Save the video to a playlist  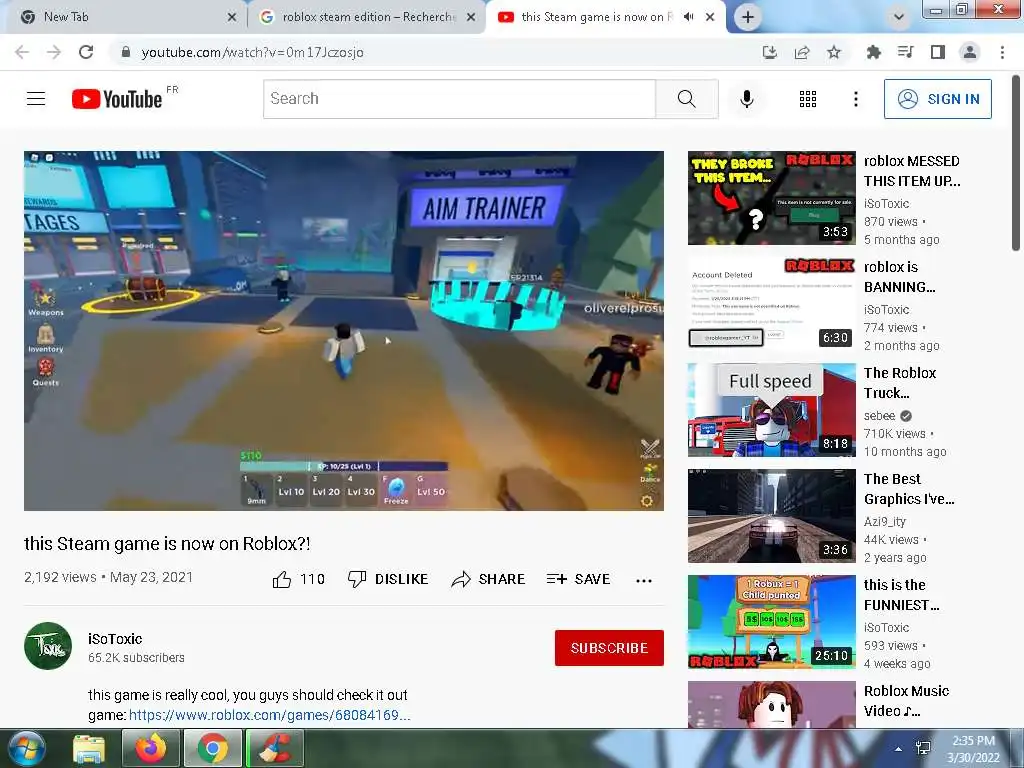click(579, 579)
